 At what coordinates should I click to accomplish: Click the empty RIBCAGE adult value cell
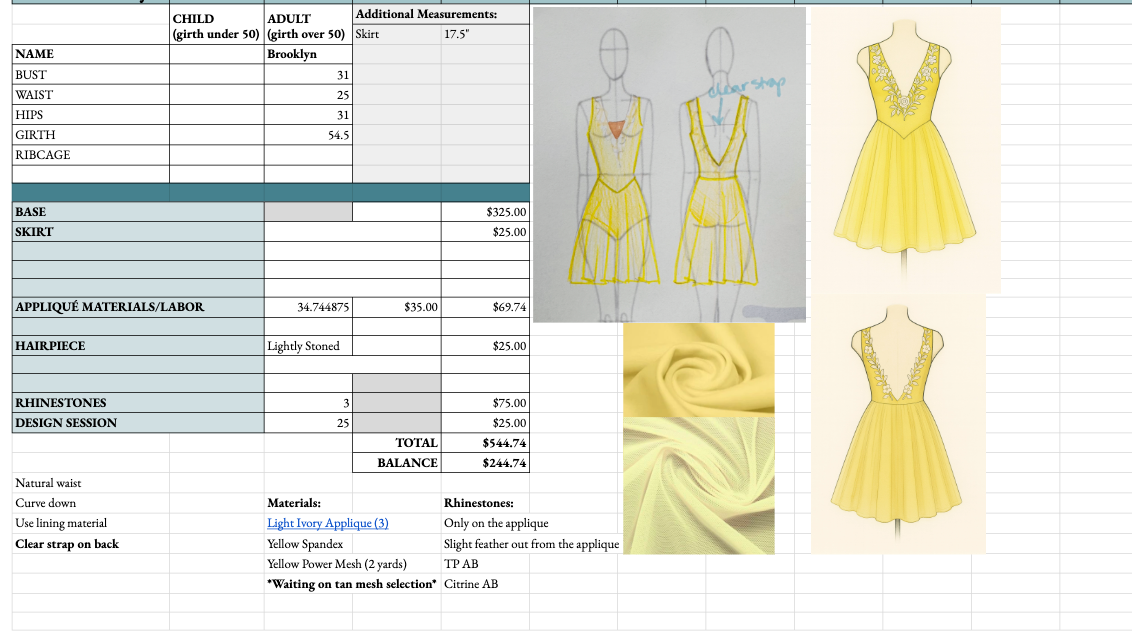(308, 155)
